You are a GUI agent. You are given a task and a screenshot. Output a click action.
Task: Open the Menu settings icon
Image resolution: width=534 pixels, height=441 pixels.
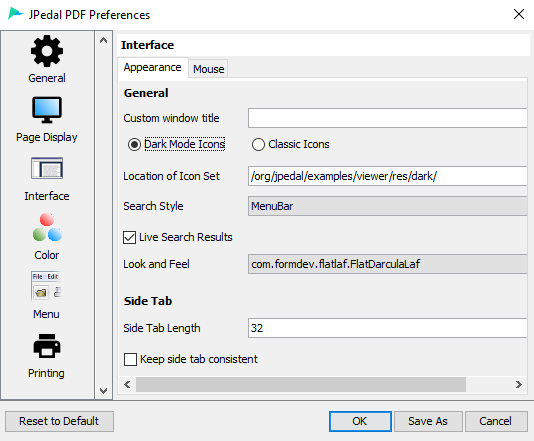point(47,286)
